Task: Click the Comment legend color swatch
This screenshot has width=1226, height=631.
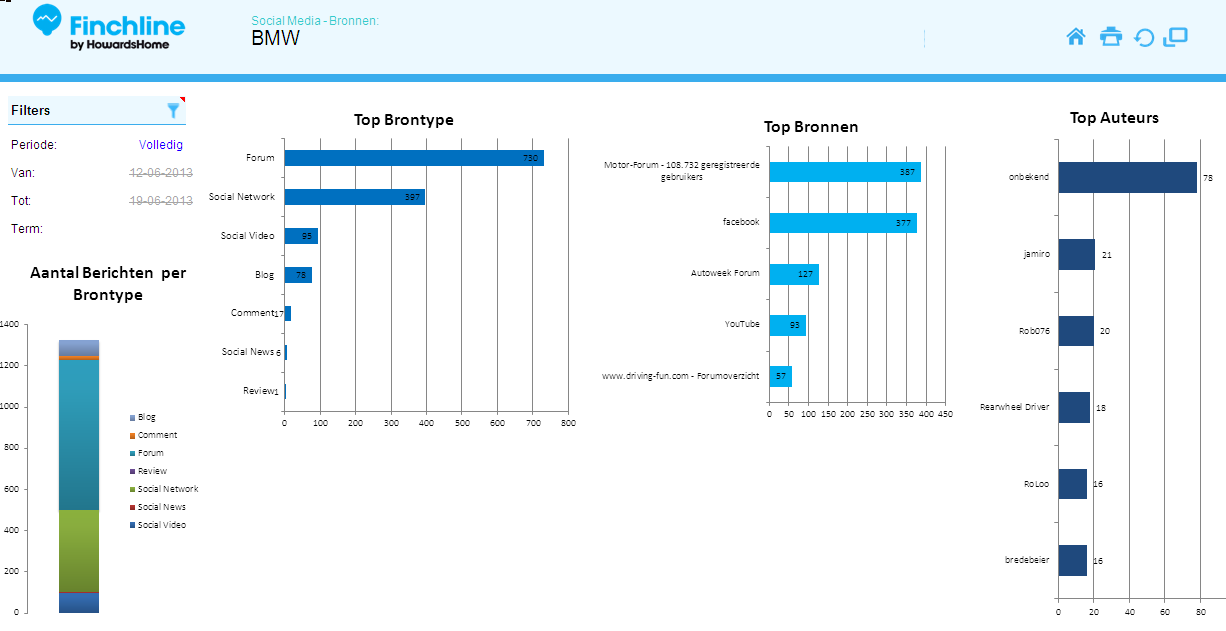Action: pos(132,435)
